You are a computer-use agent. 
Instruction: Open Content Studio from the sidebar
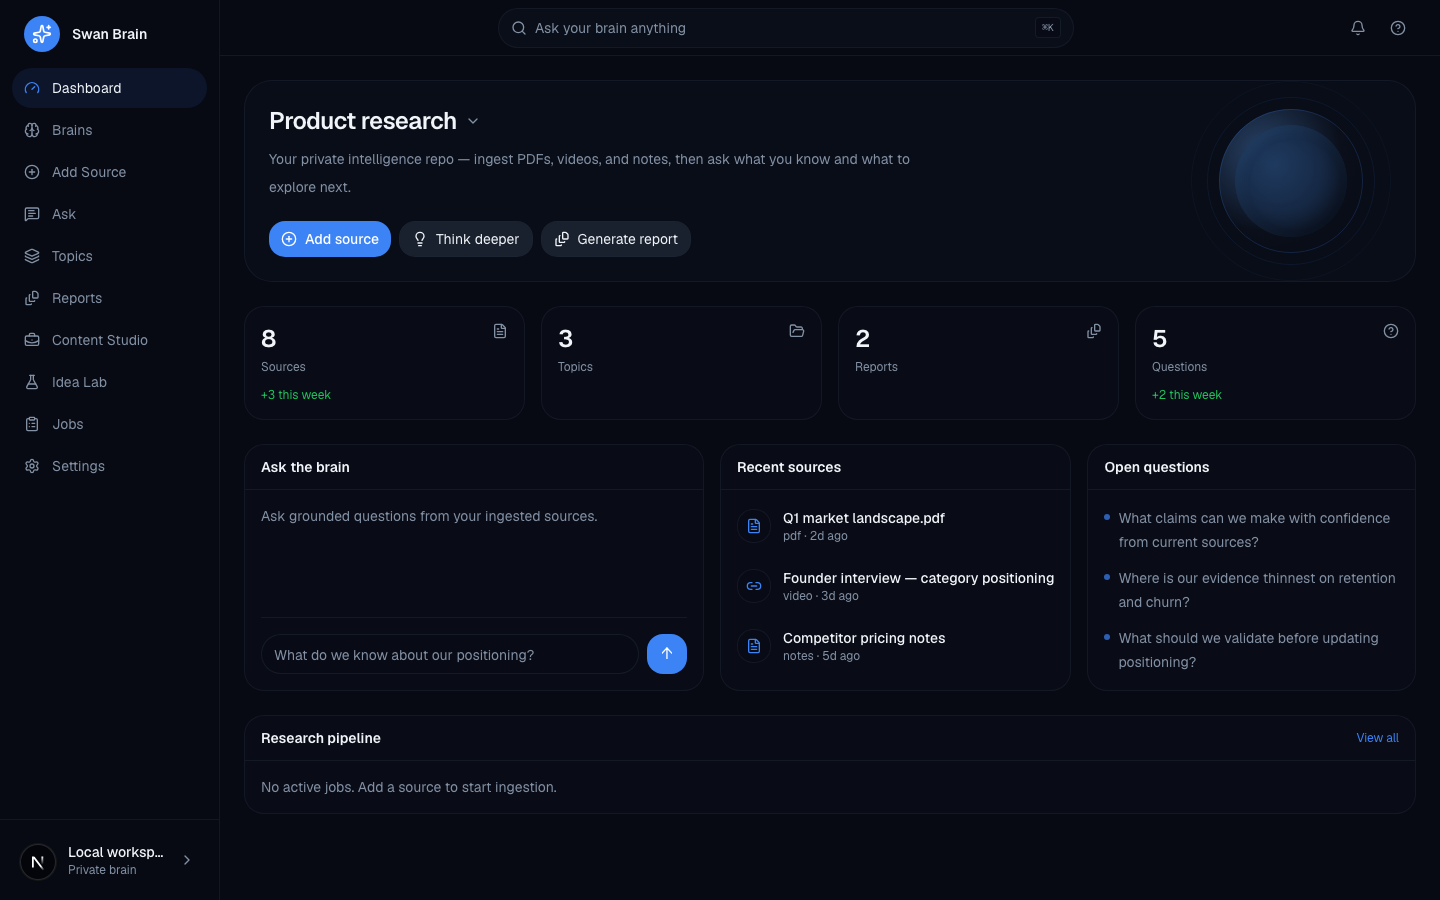109,340
